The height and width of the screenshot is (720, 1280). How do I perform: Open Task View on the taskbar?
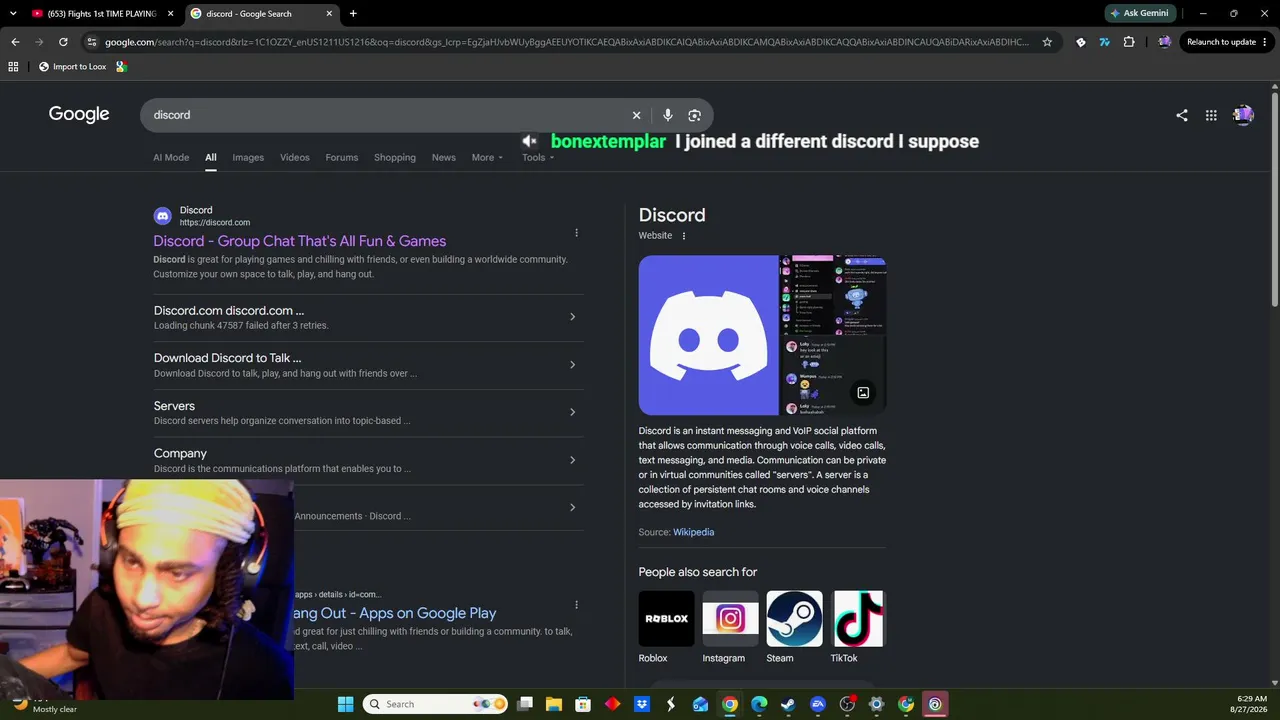coord(525,704)
